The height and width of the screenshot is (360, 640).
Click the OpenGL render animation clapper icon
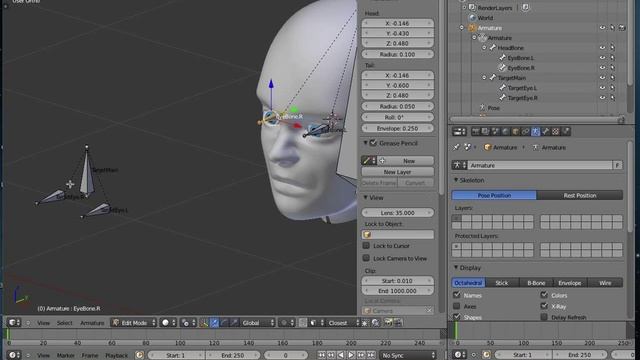pyautogui.click(x=398, y=323)
